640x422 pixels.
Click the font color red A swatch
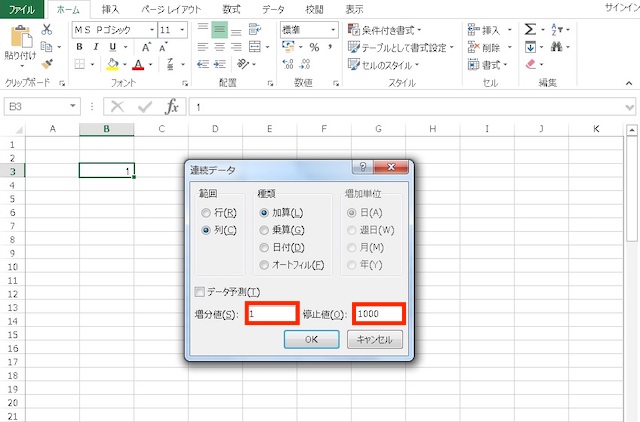click(137, 64)
